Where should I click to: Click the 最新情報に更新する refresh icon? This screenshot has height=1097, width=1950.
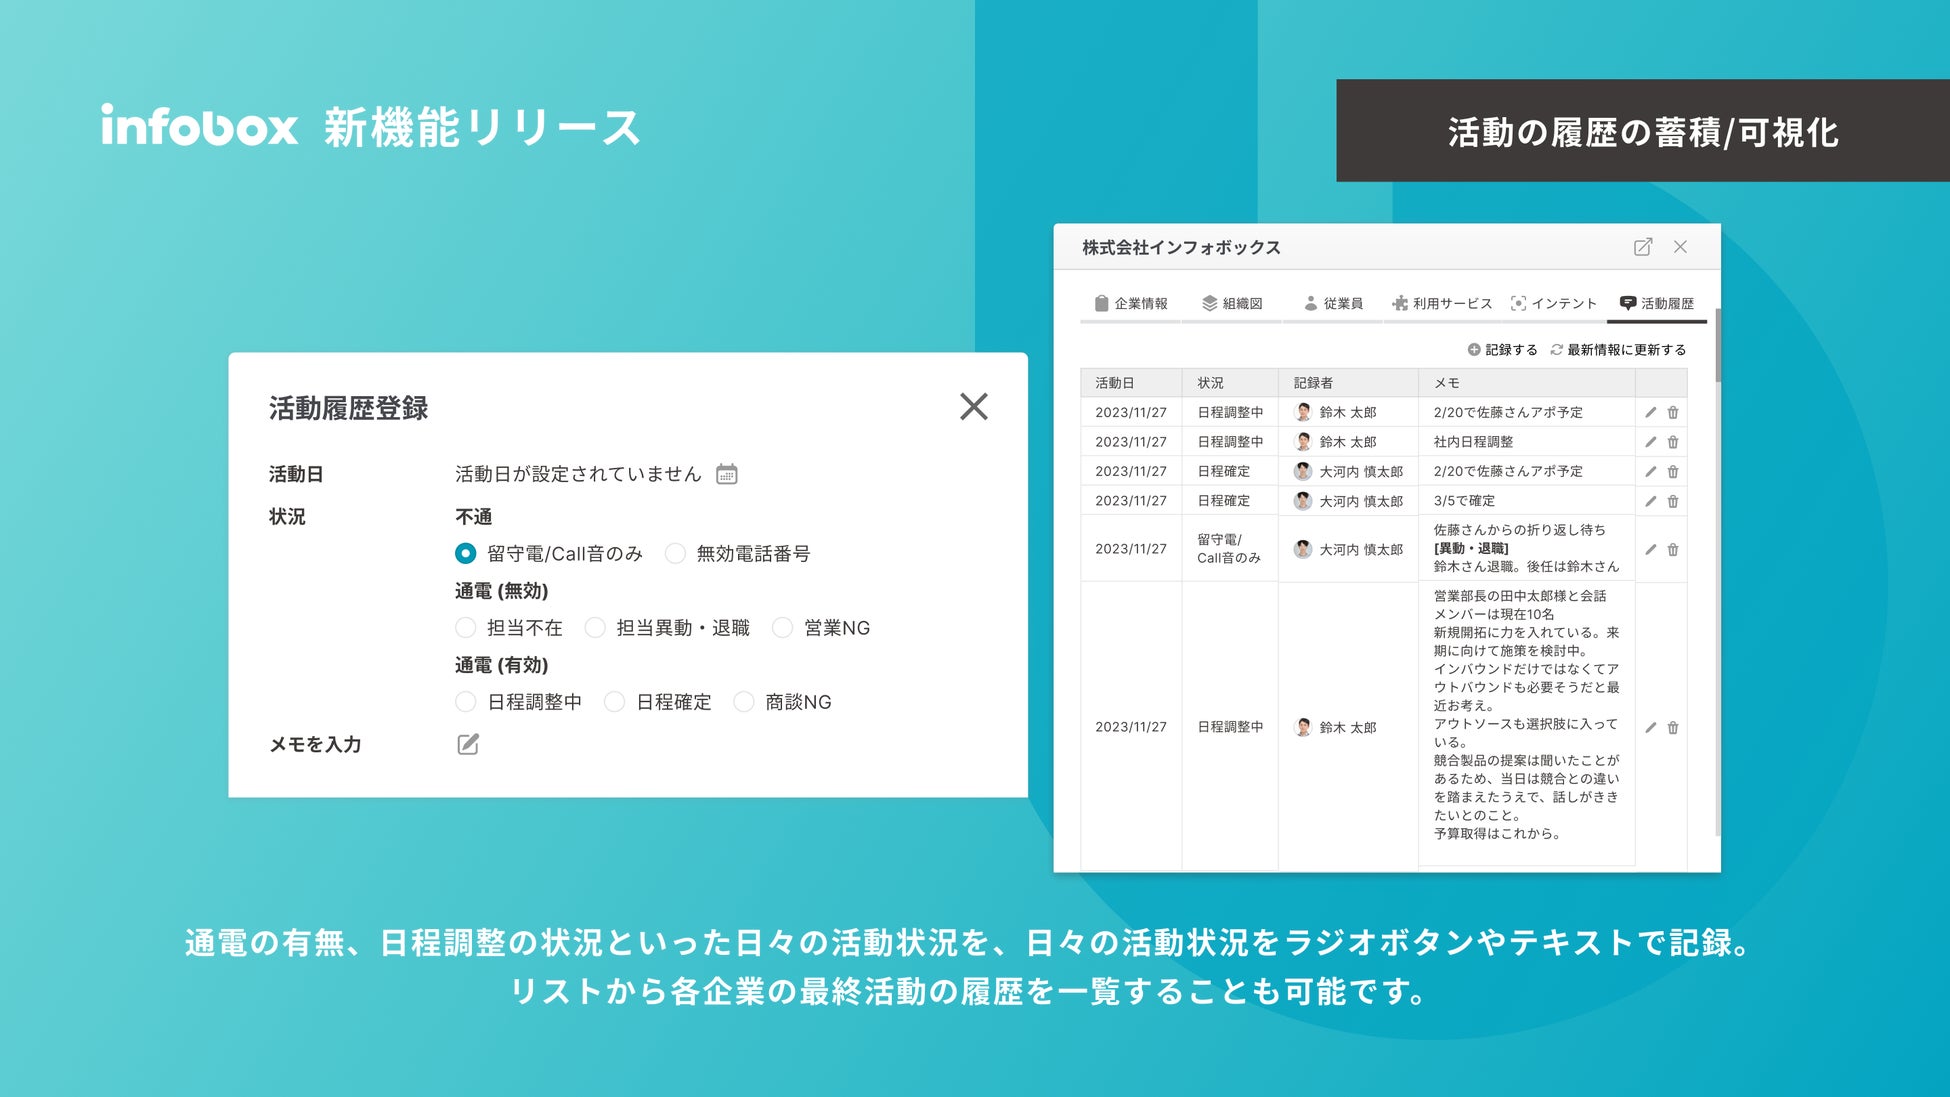[1557, 350]
